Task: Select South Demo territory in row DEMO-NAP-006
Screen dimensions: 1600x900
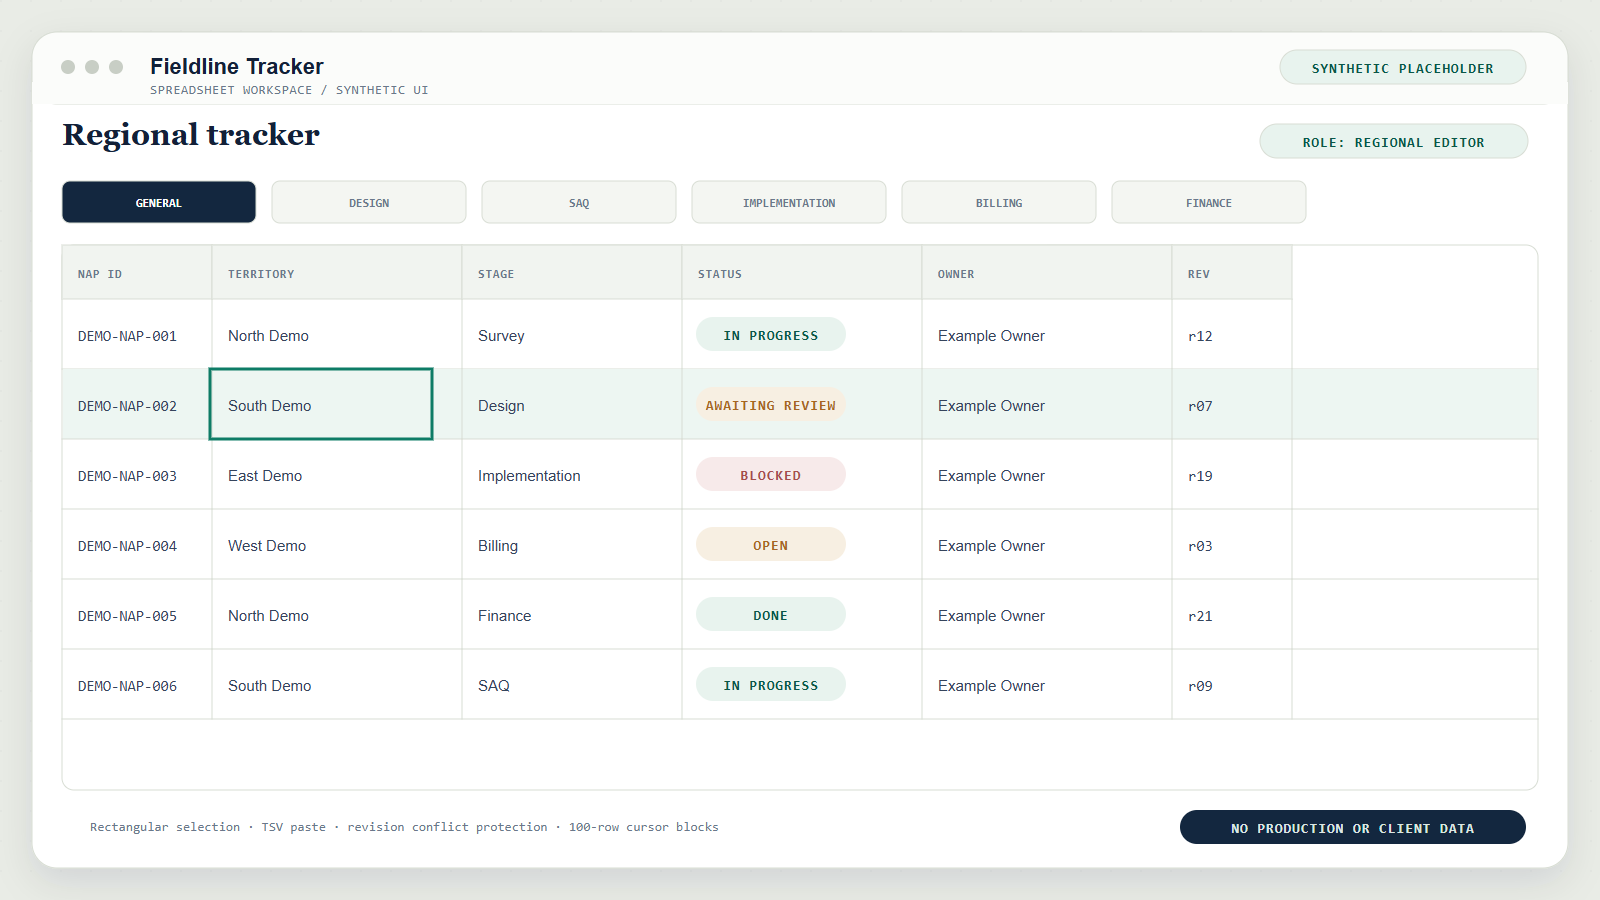Action: (337, 685)
